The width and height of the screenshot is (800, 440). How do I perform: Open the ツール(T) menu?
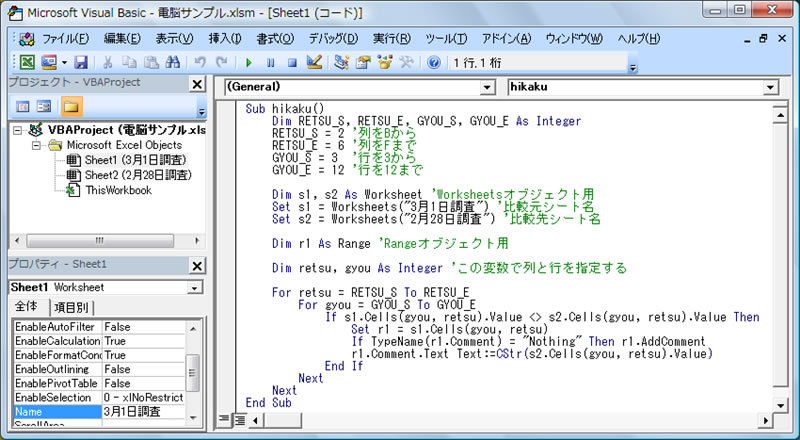coord(446,39)
